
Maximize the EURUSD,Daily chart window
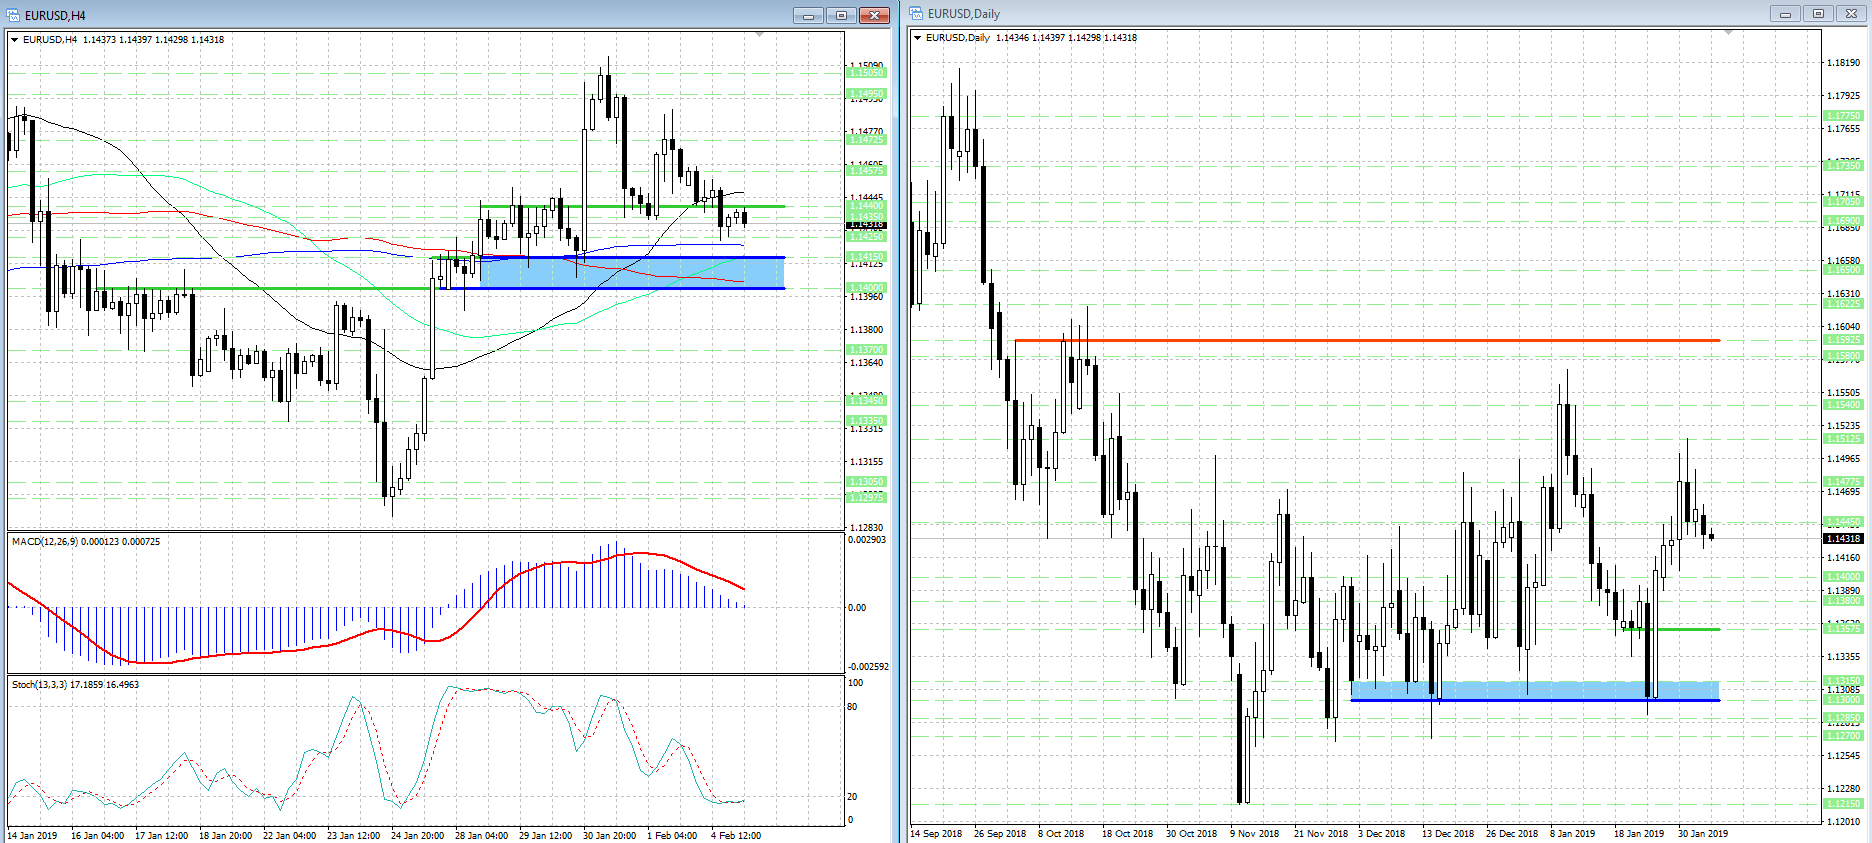pos(1818,13)
